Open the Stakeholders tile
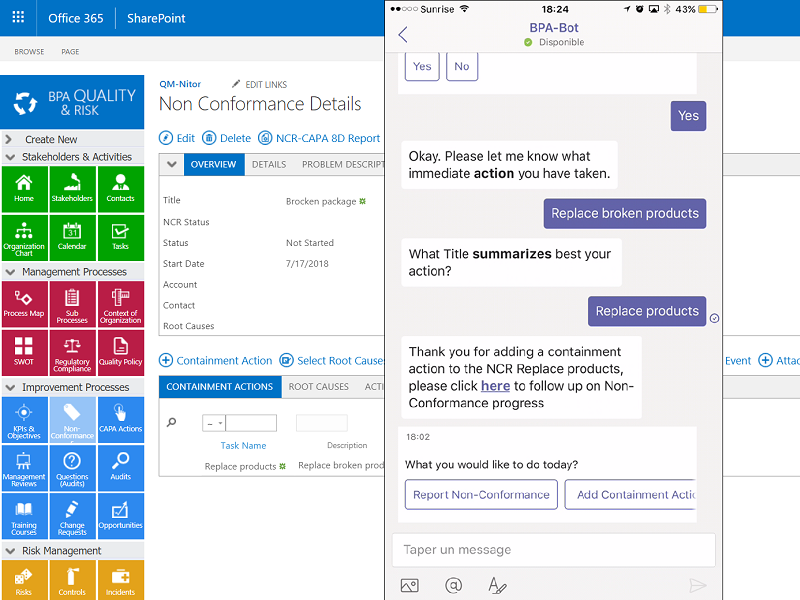Viewport: 800px width, 600px height. (72, 189)
